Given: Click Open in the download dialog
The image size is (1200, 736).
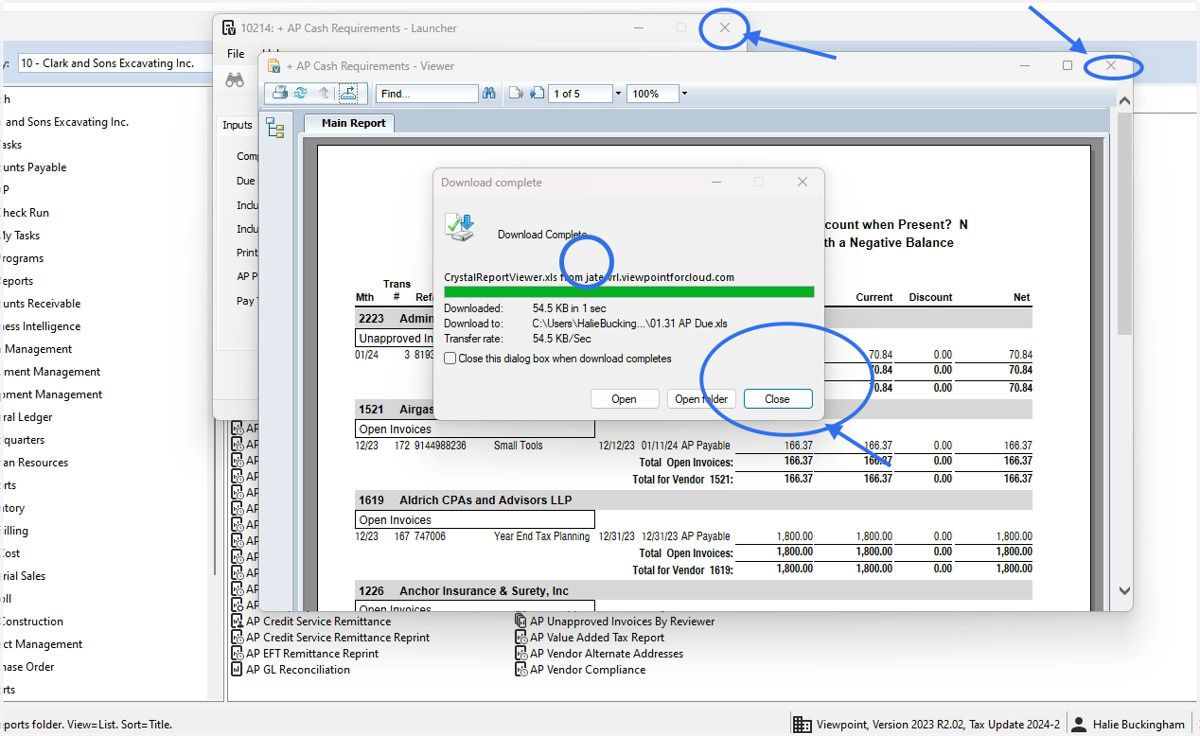Looking at the screenshot, I should coord(624,399).
